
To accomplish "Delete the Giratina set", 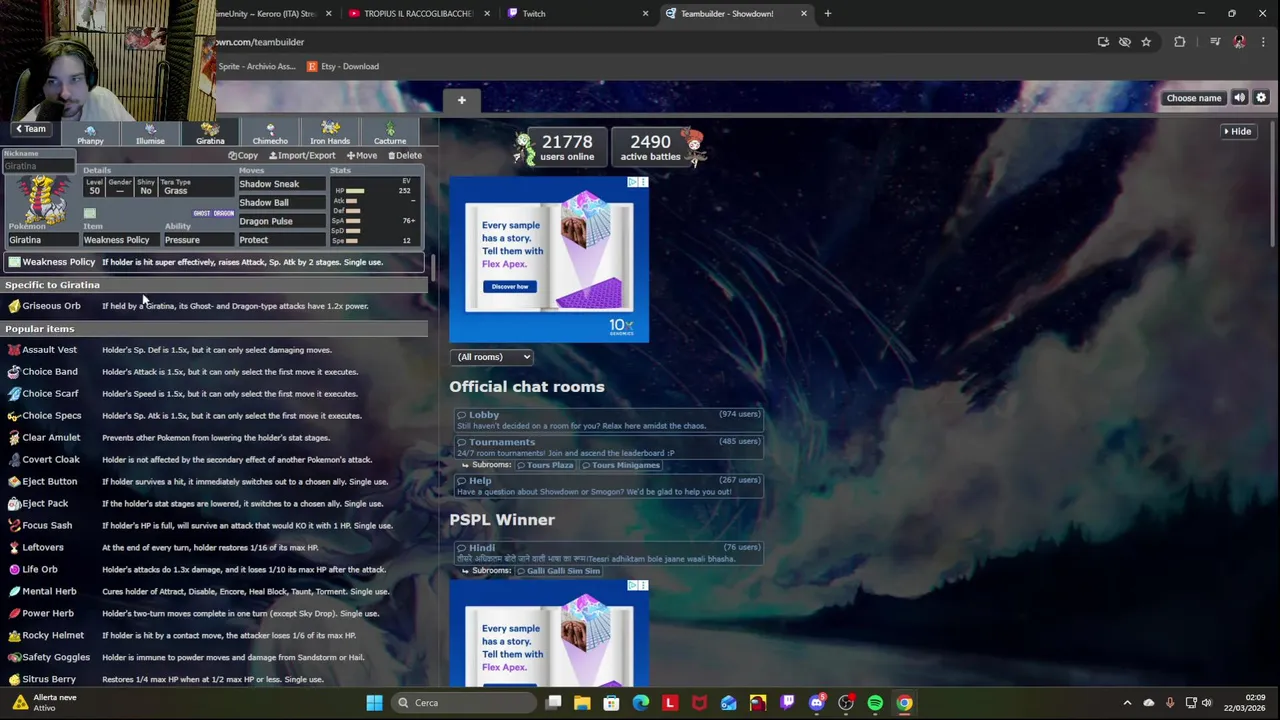I will pos(405,156).
